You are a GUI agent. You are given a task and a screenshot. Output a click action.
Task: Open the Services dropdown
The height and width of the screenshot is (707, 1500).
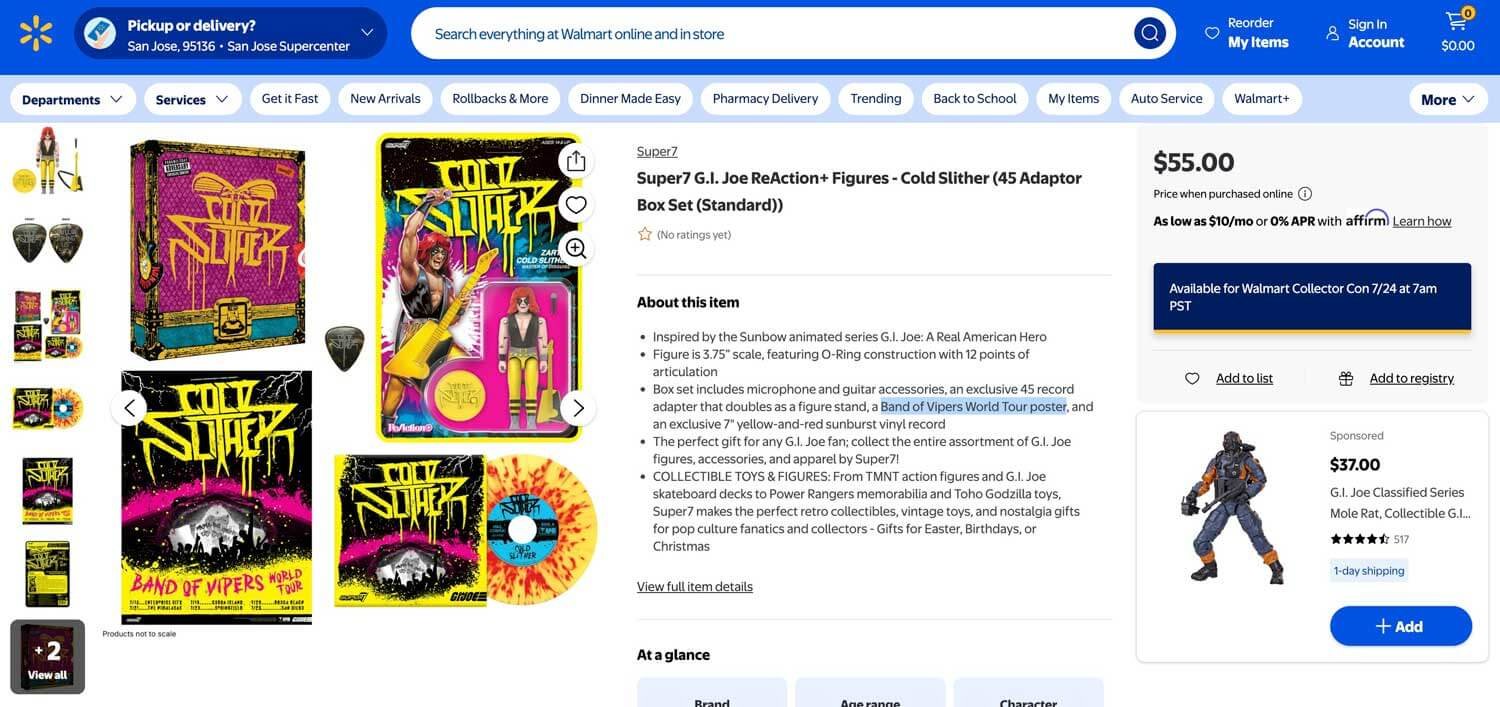click(192, 99)
